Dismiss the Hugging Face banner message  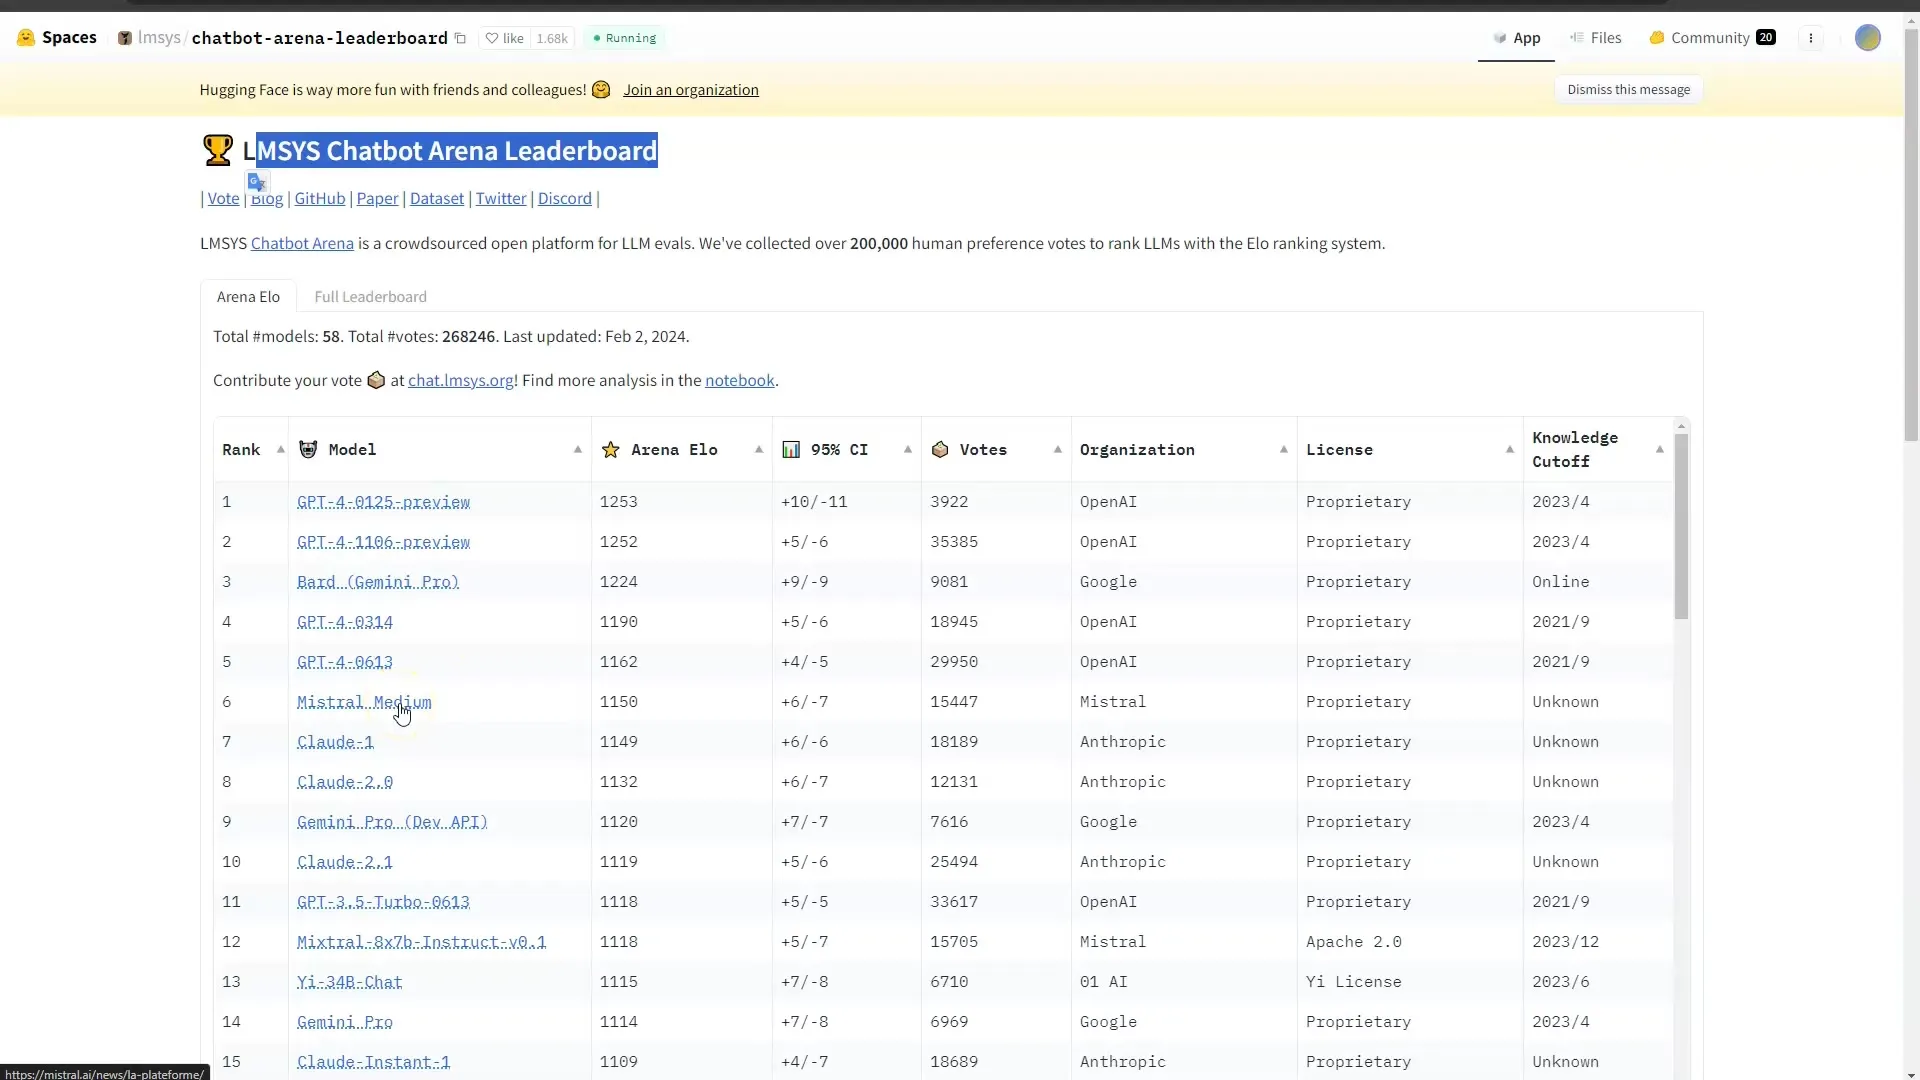coord(1629,88)
